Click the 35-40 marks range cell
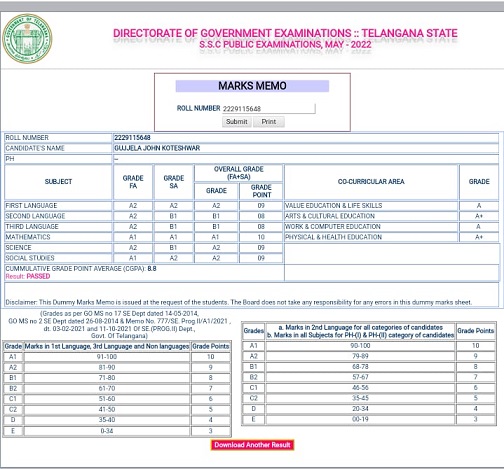The width and height of the screenshot is (504, 469). [x=107, y=420]
